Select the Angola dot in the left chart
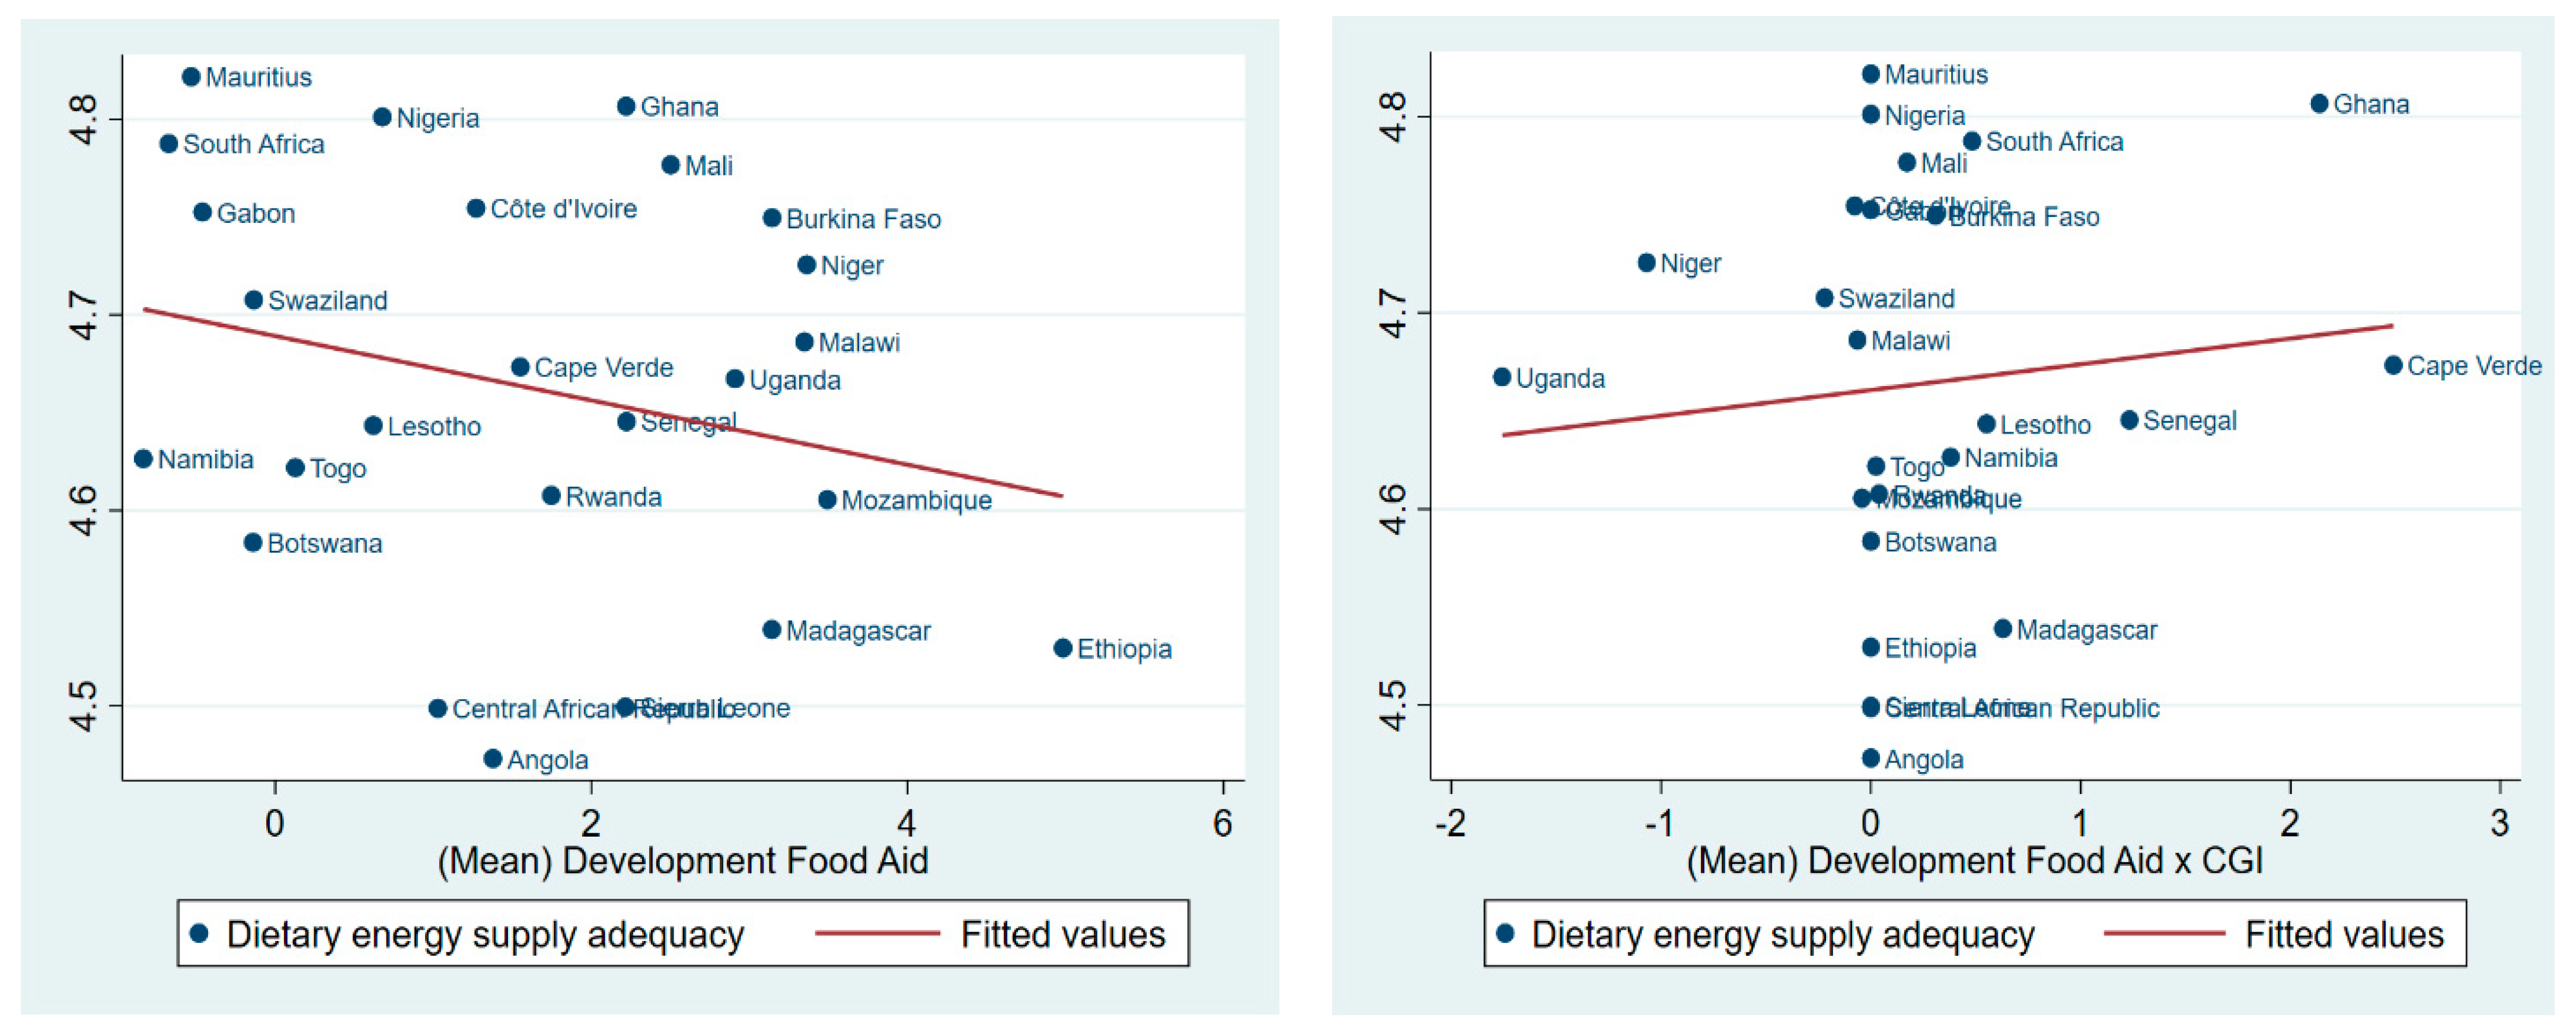 (492, 758)
